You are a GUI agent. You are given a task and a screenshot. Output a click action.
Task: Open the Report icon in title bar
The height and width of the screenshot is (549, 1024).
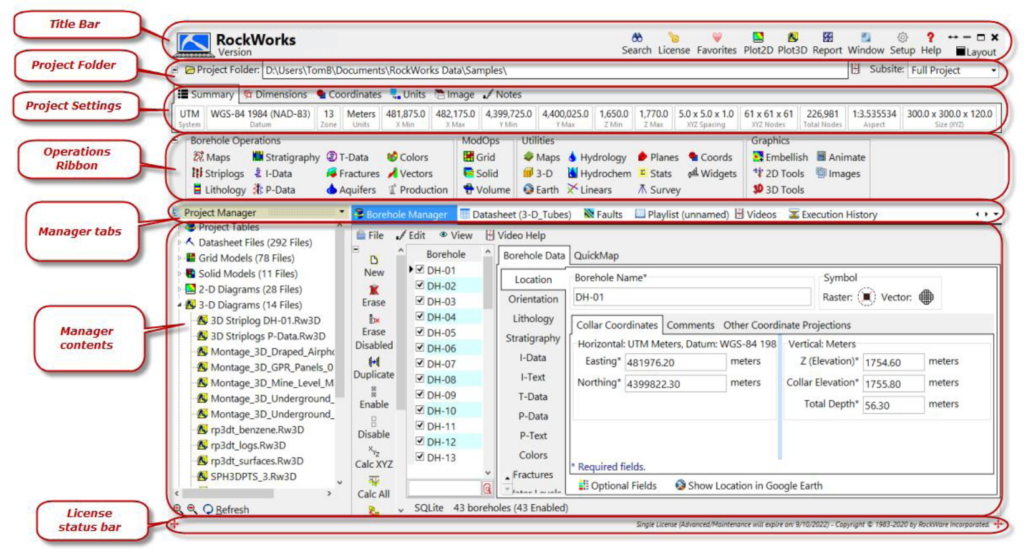[x=827, y=38]
